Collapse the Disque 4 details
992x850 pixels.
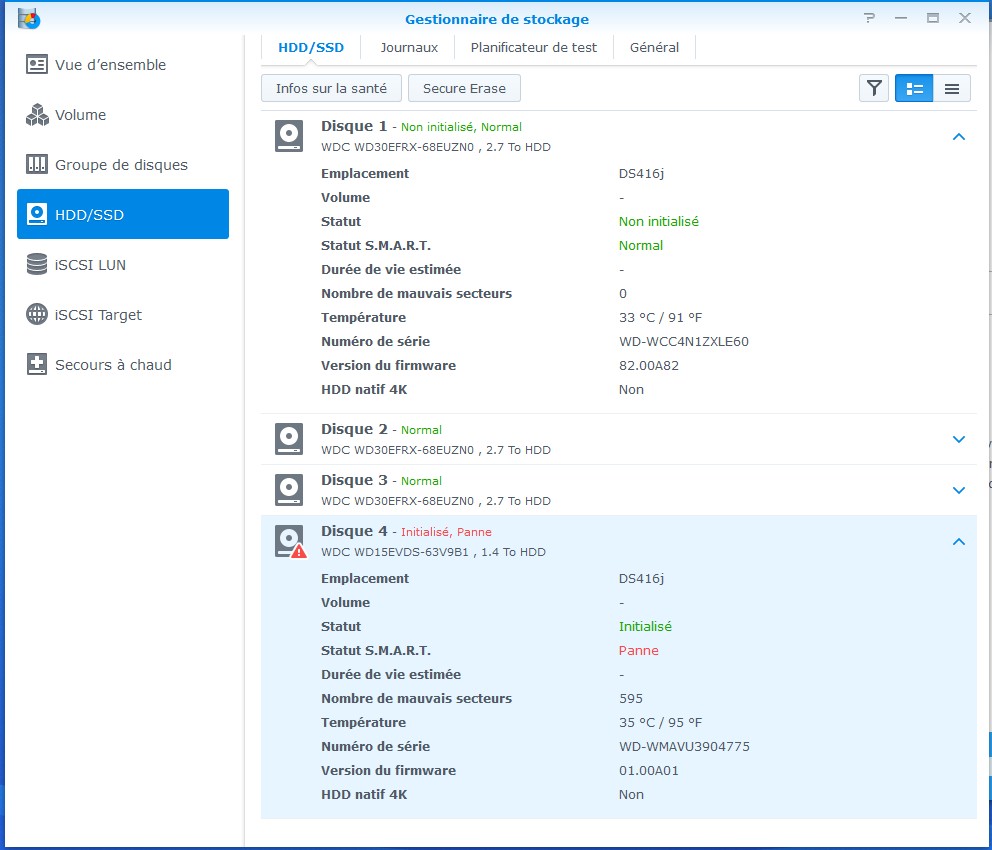point(958,542)
